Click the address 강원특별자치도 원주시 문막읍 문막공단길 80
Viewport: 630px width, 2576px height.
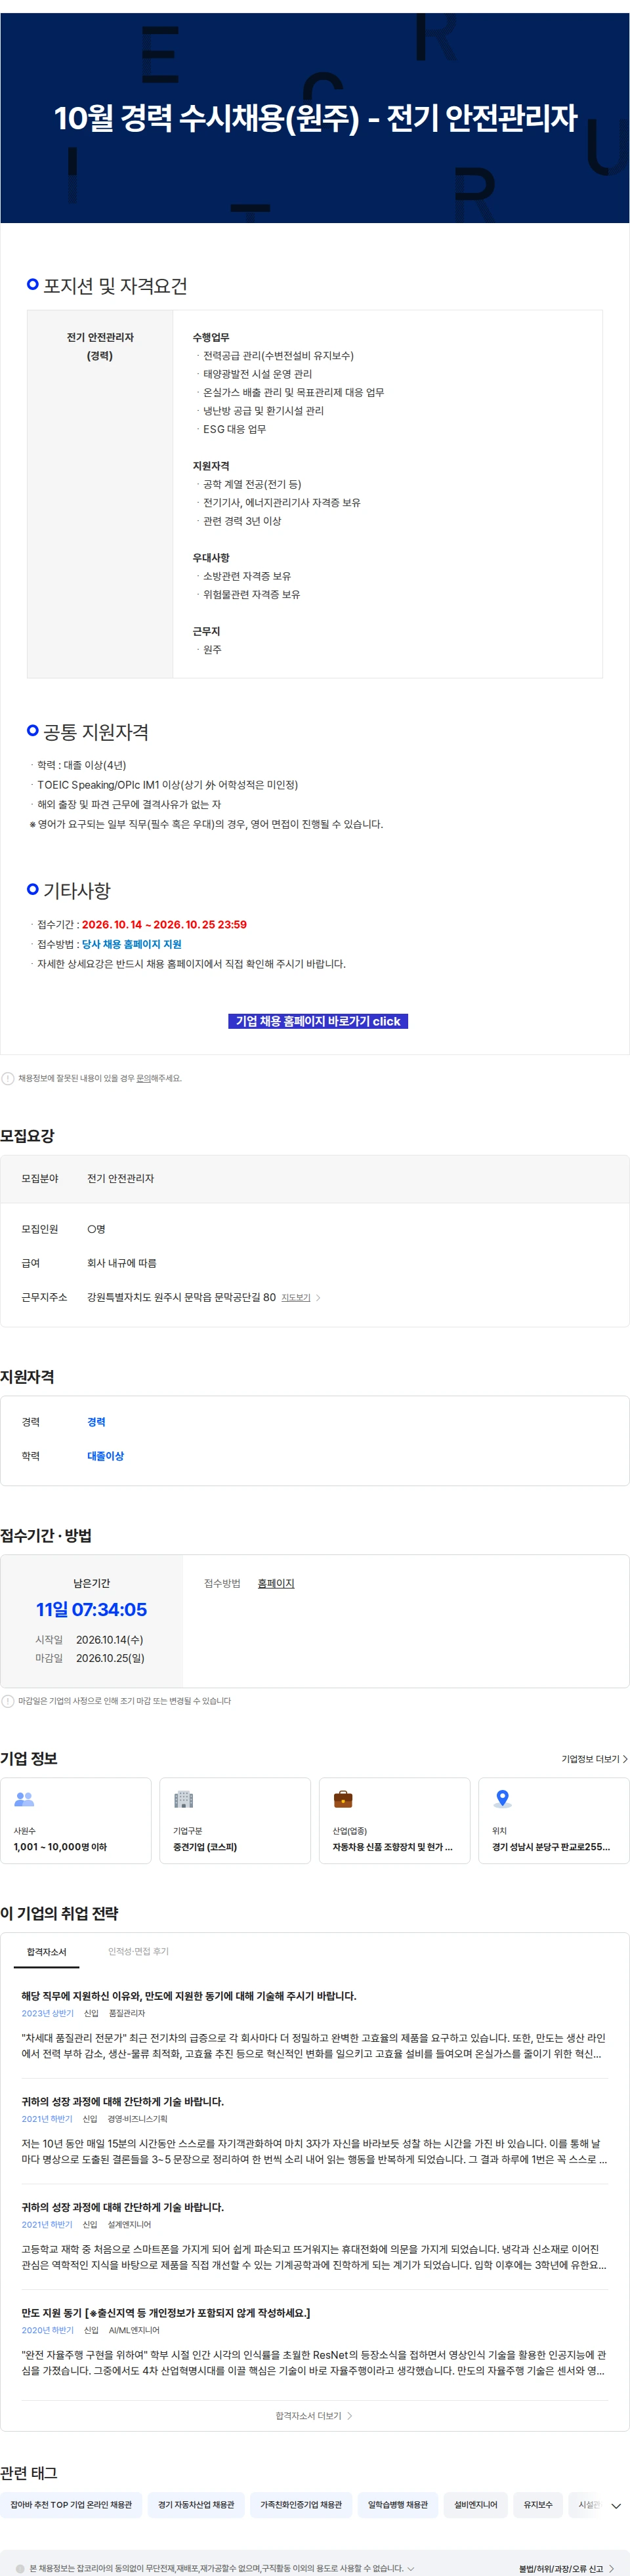click(x=181, y=1297)
